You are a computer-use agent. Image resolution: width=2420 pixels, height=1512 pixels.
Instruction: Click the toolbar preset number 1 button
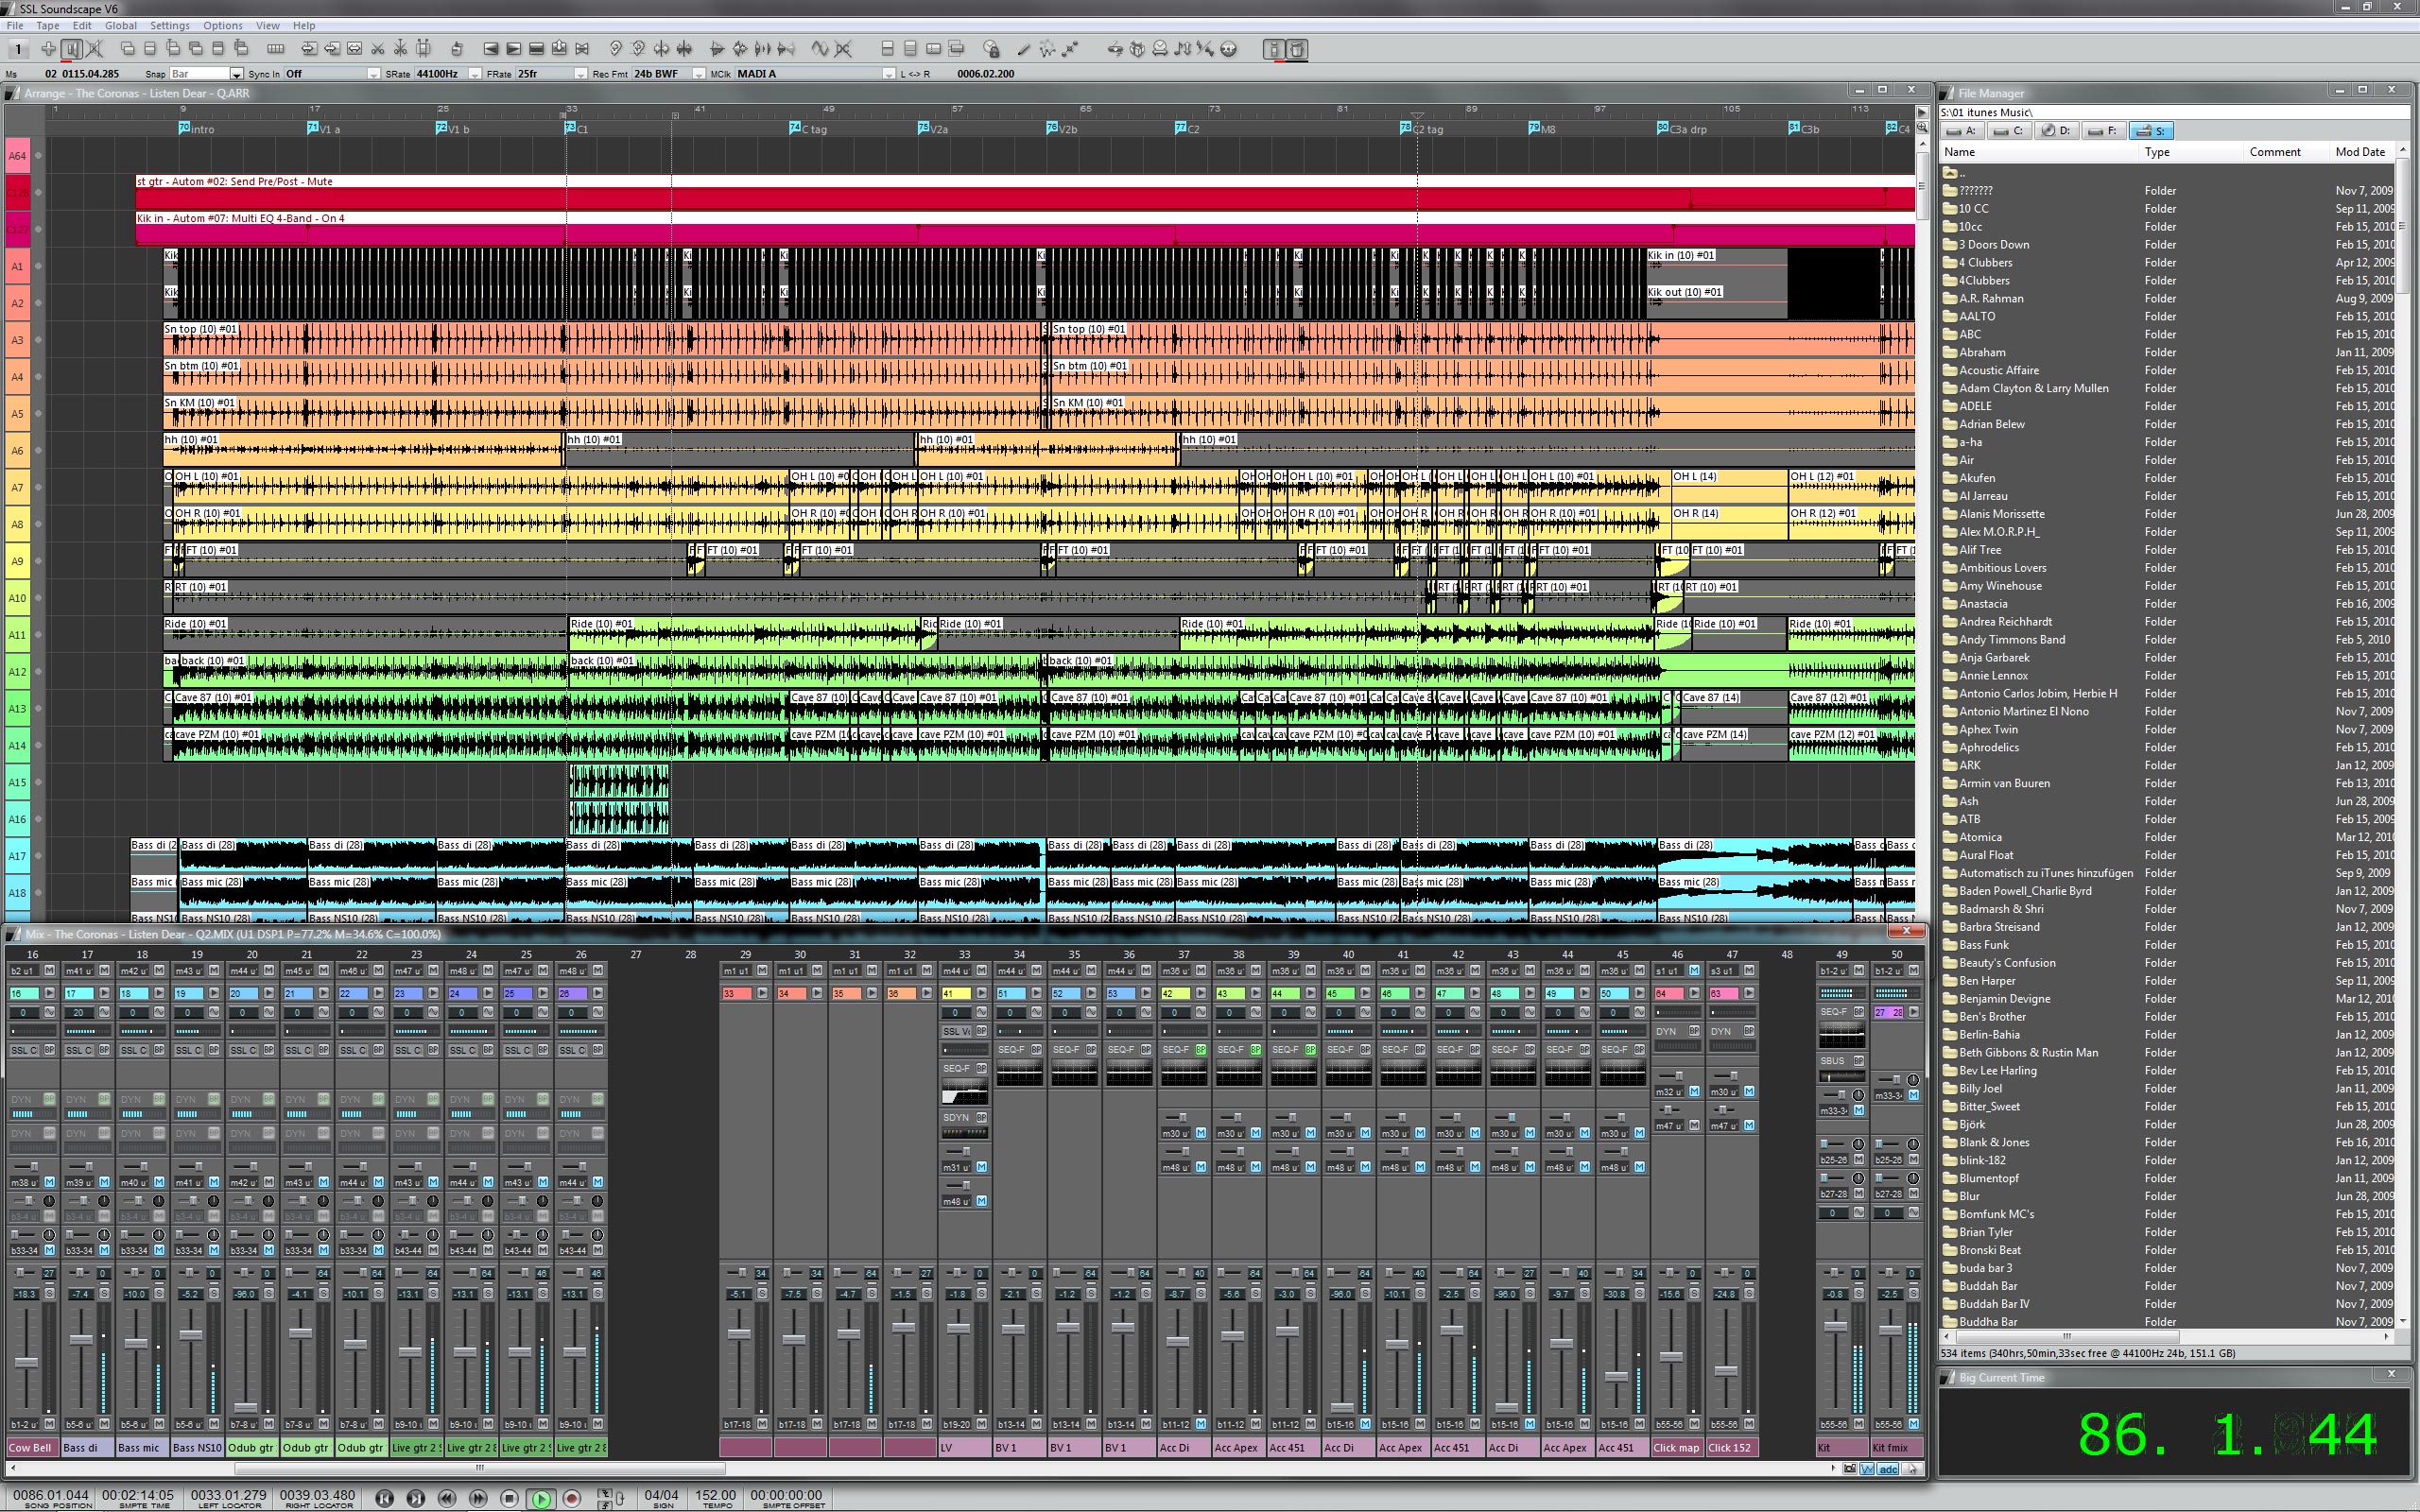click(x=18, y=49)
